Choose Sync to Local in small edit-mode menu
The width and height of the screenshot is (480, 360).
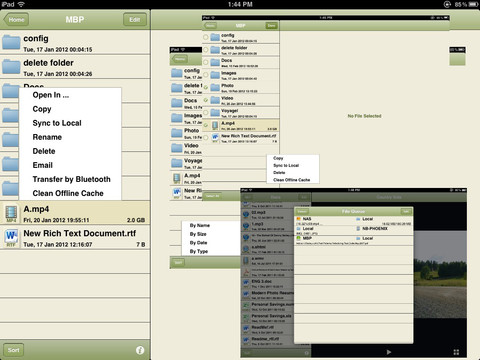point(286,165)
